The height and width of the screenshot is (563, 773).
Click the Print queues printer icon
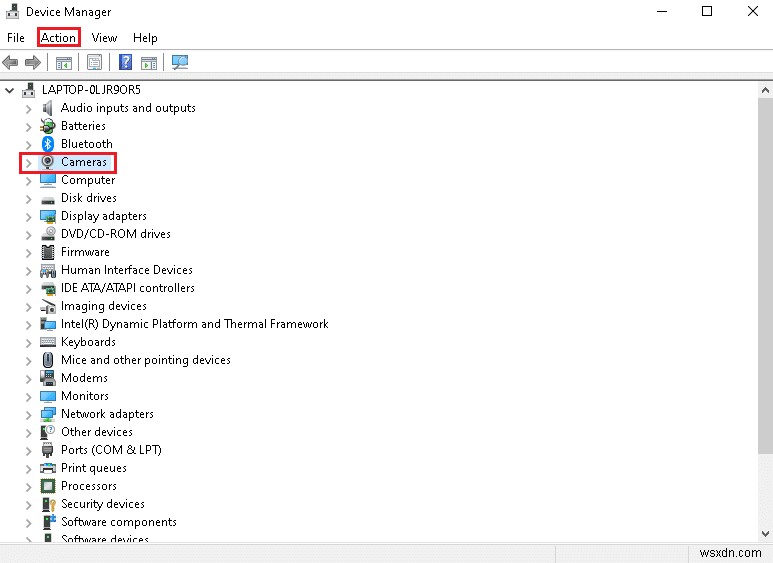coord(48,468)
